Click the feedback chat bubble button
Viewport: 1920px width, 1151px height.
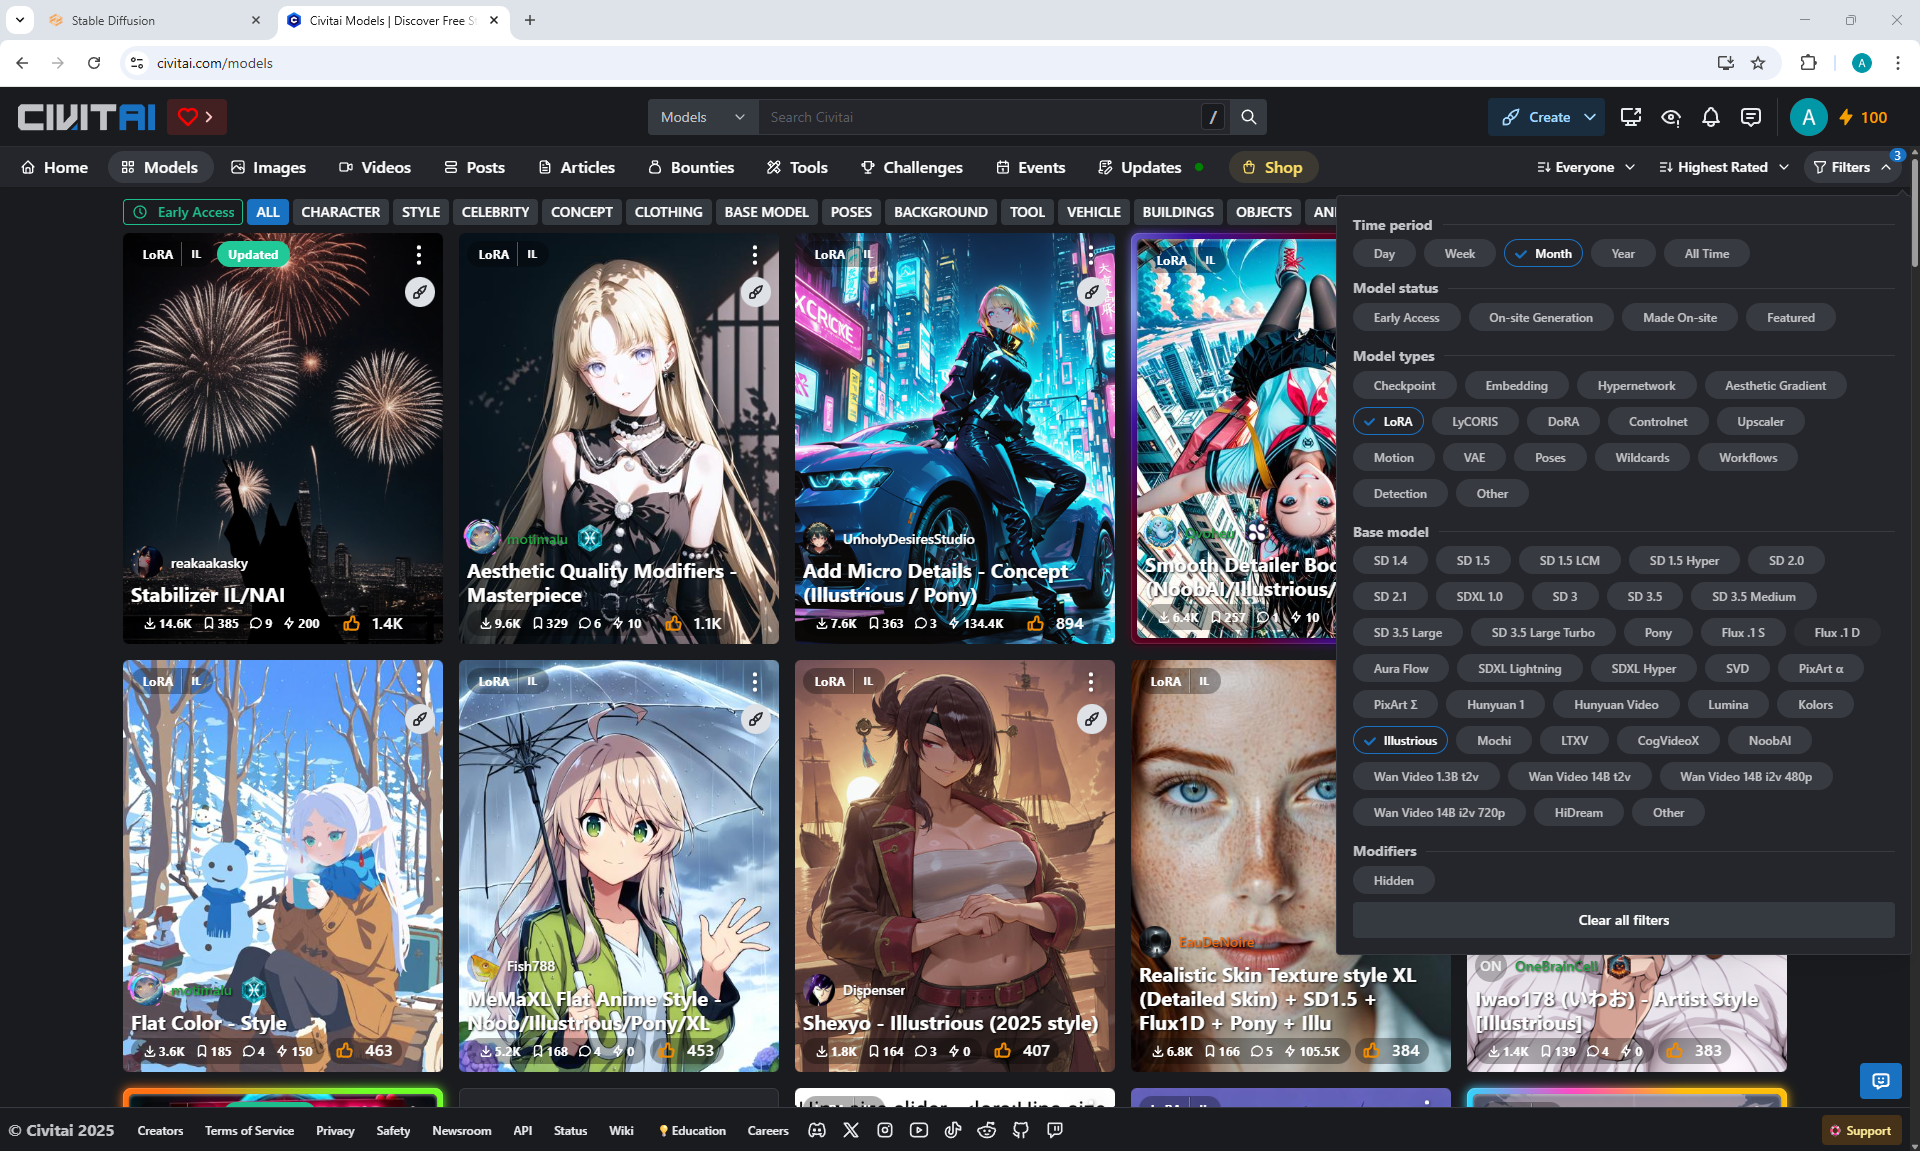click(x=1880, y=1080)
